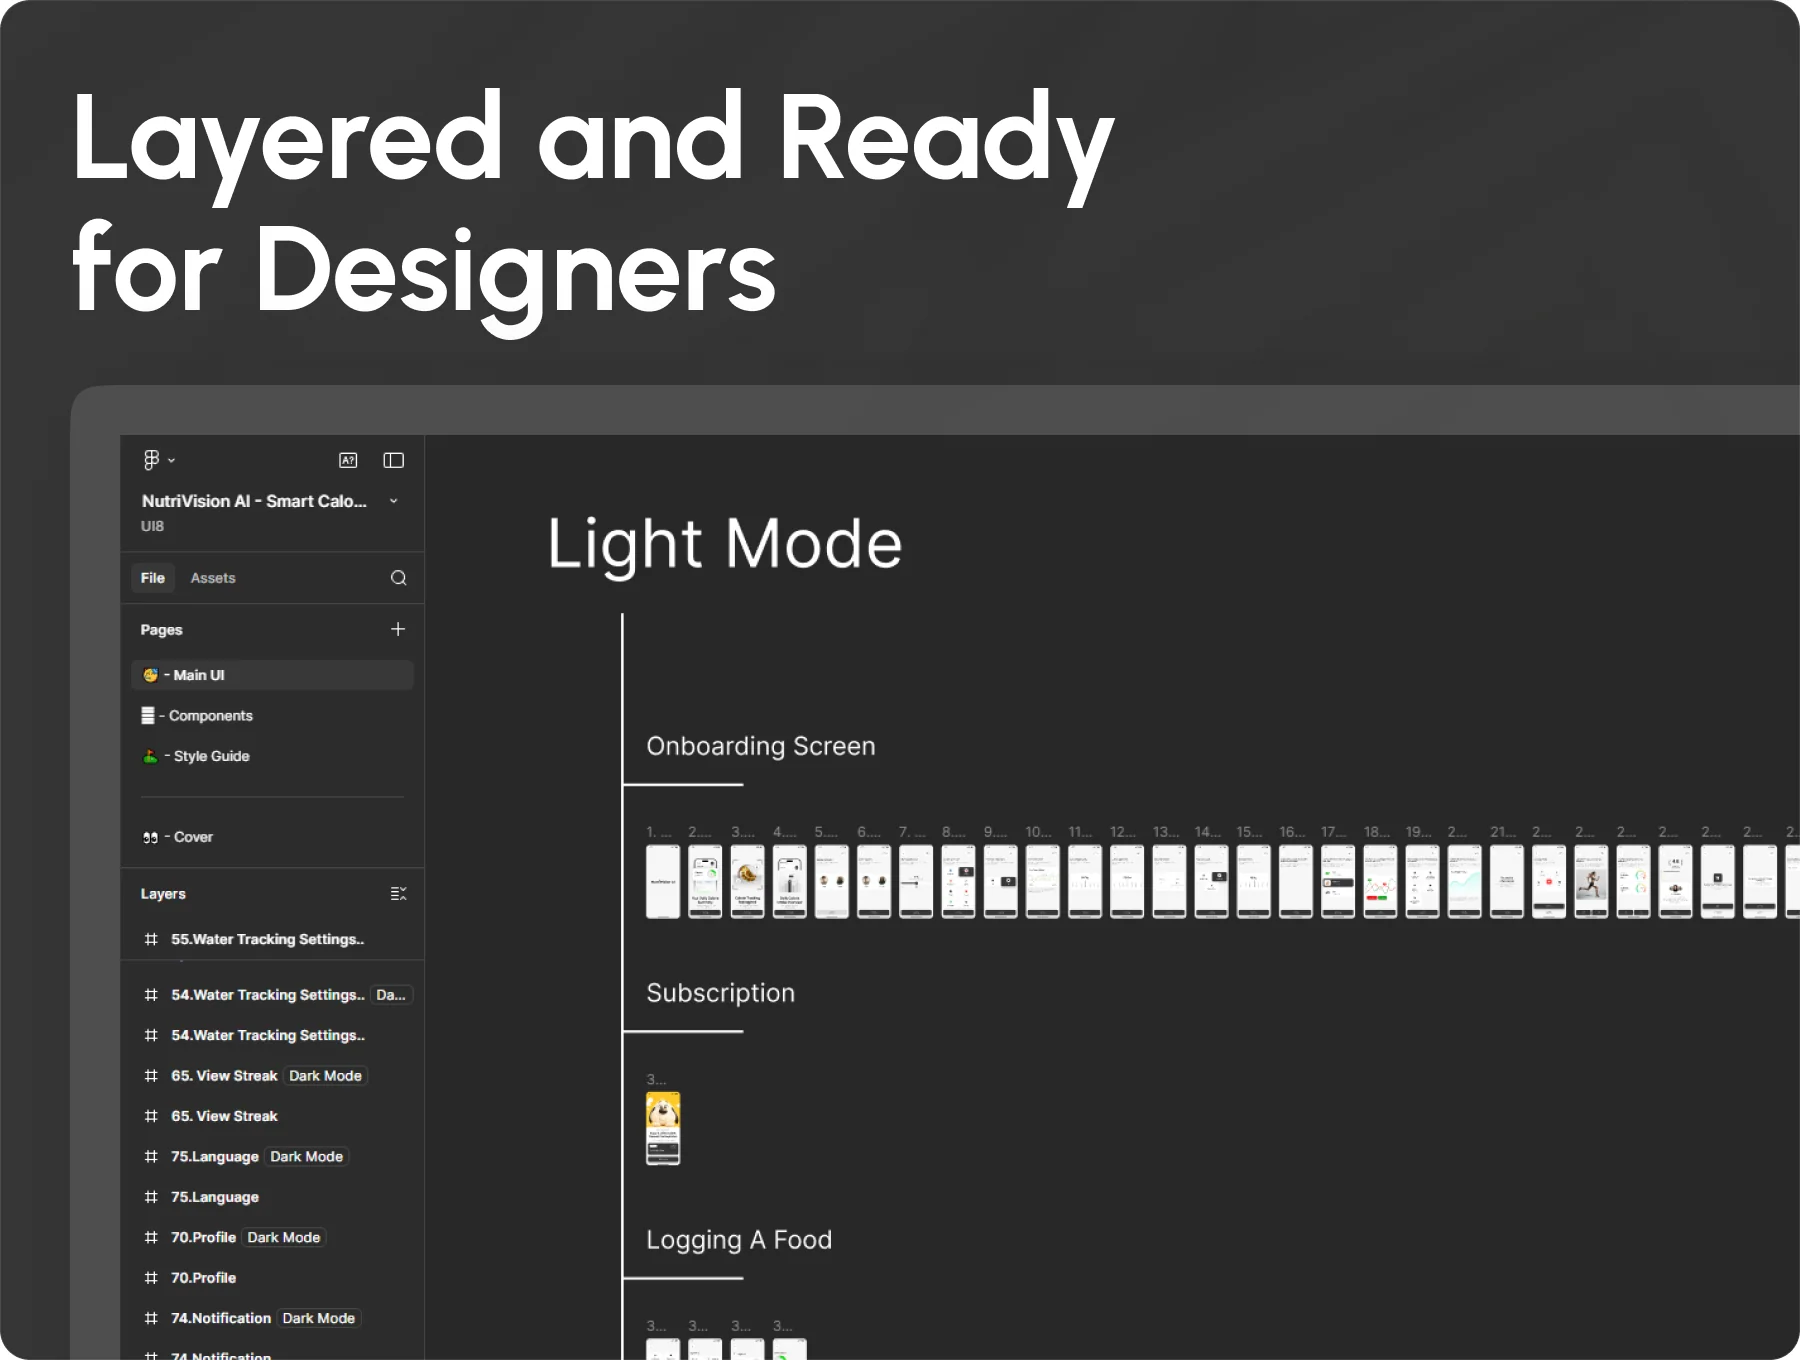Viewport: 1800px width, 1360px height.
Task: Click the icon beside the Components page
Action: coord(148,716)
